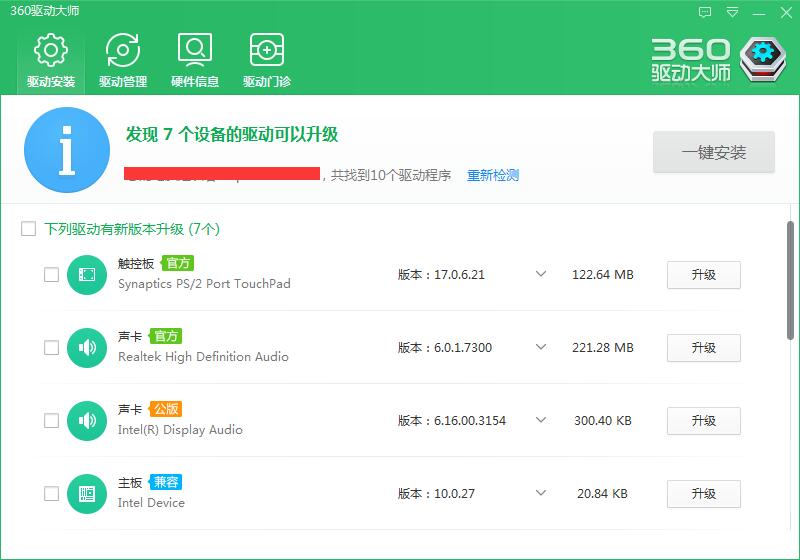Click the '300.40 KB' size value
The image size is (800, 560).
tap(603, 420)
